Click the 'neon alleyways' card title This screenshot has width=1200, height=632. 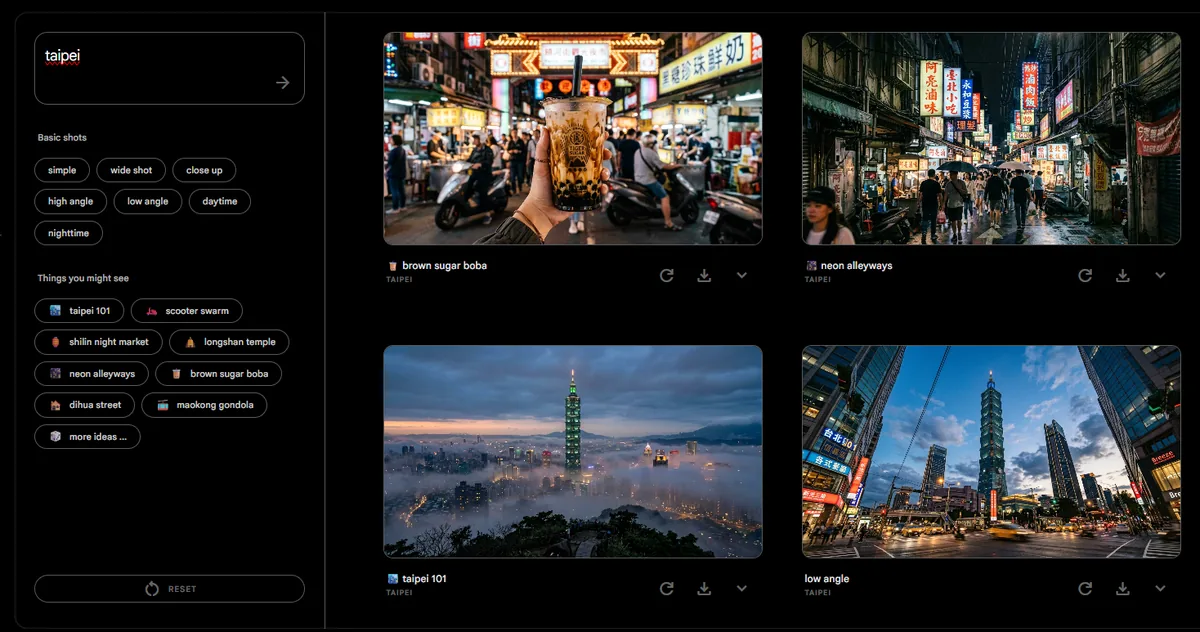tap(856, 266)
